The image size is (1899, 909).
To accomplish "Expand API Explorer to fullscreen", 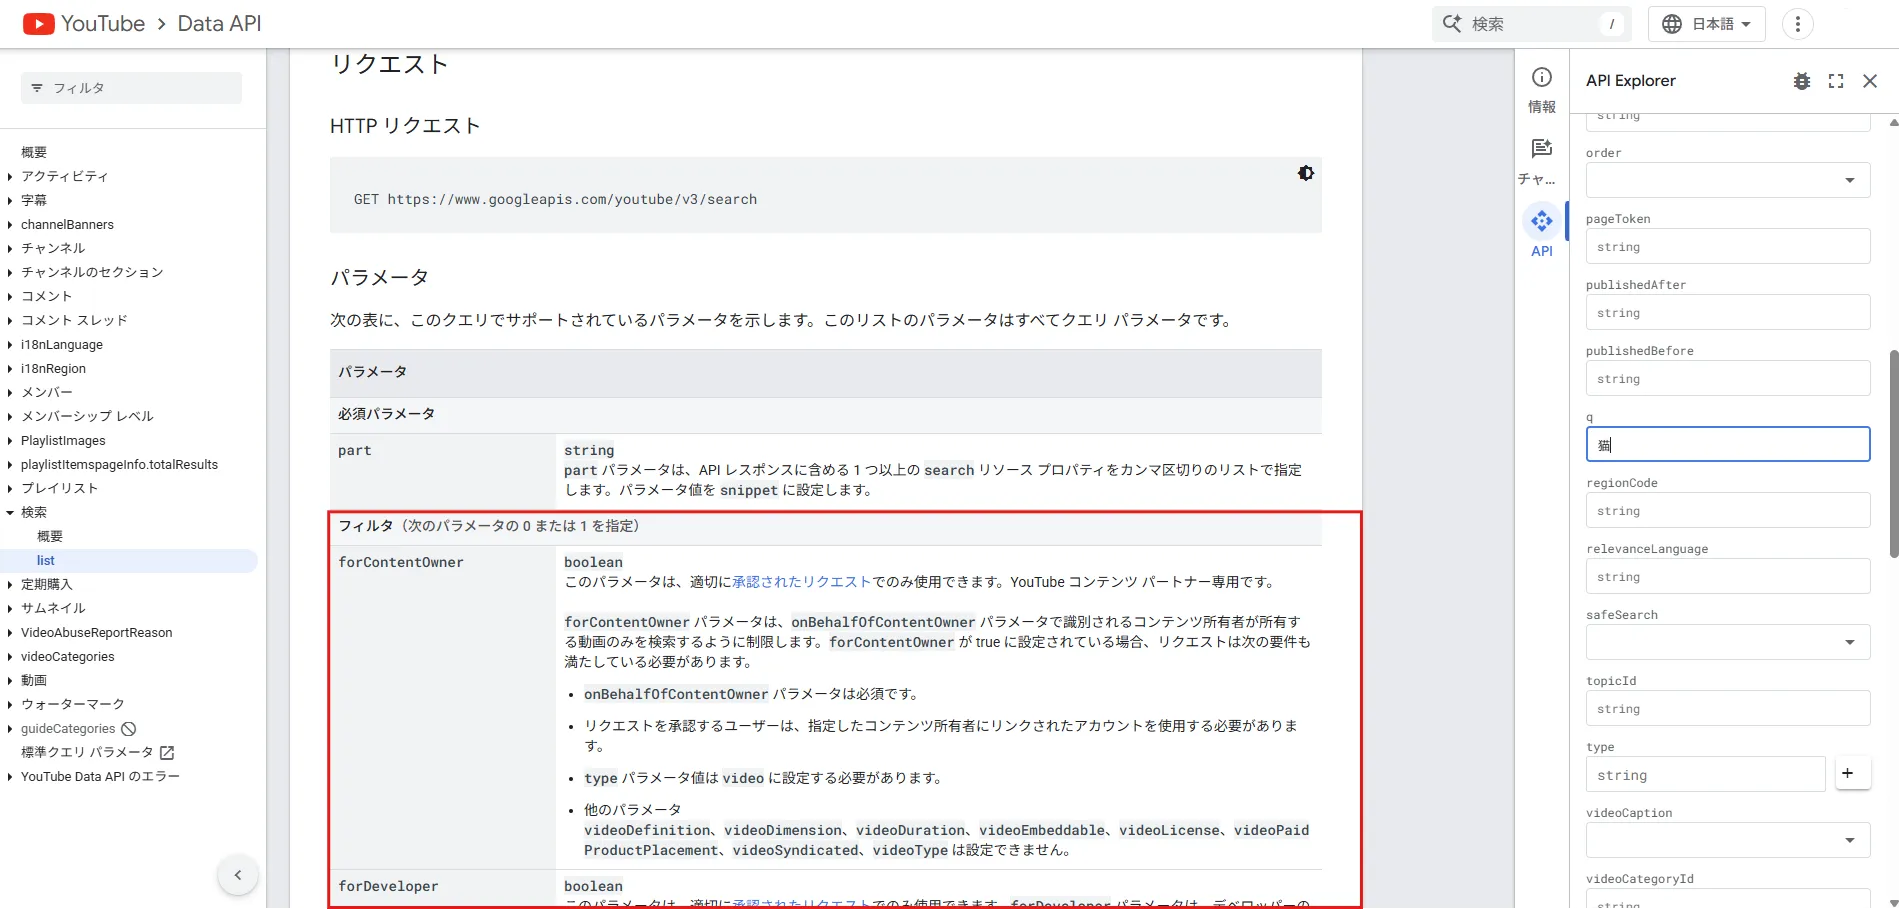I will click(1836, 81).
